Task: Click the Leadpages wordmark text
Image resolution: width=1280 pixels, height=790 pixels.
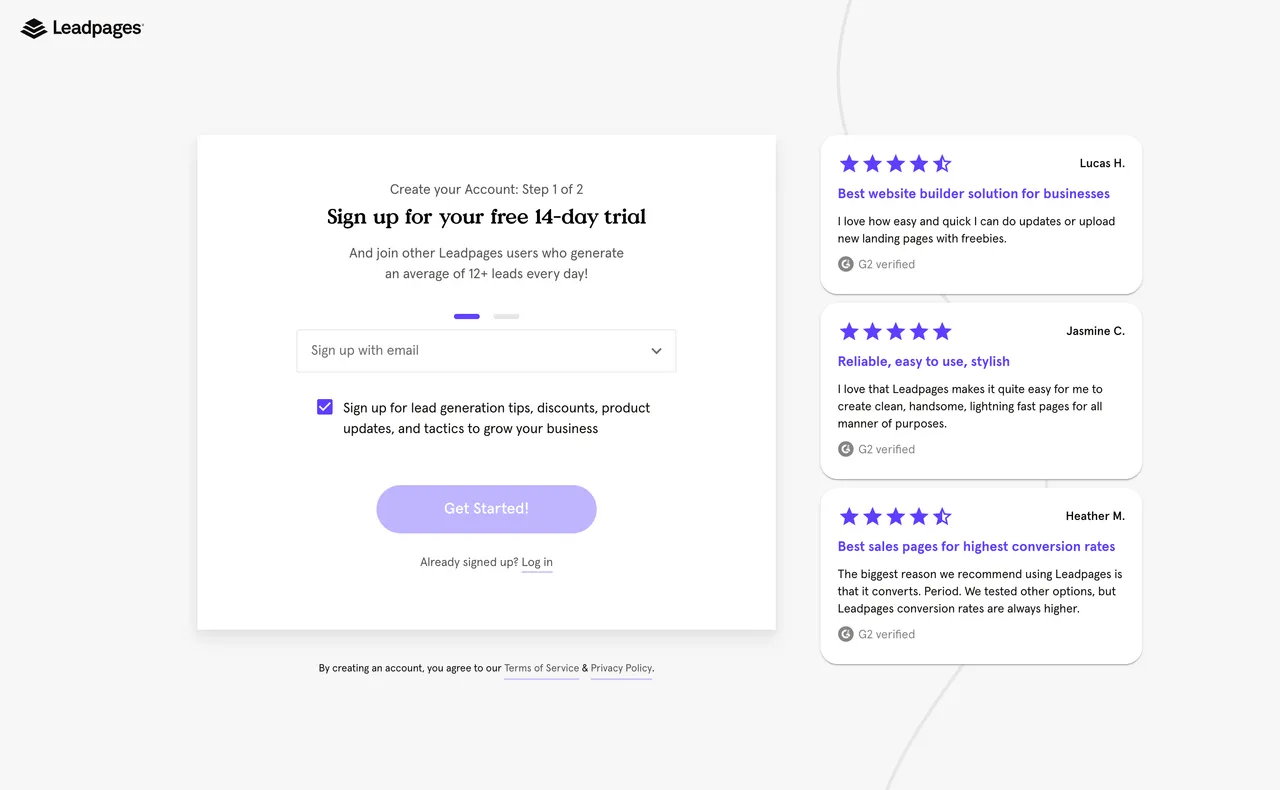Action: [97, 29]
